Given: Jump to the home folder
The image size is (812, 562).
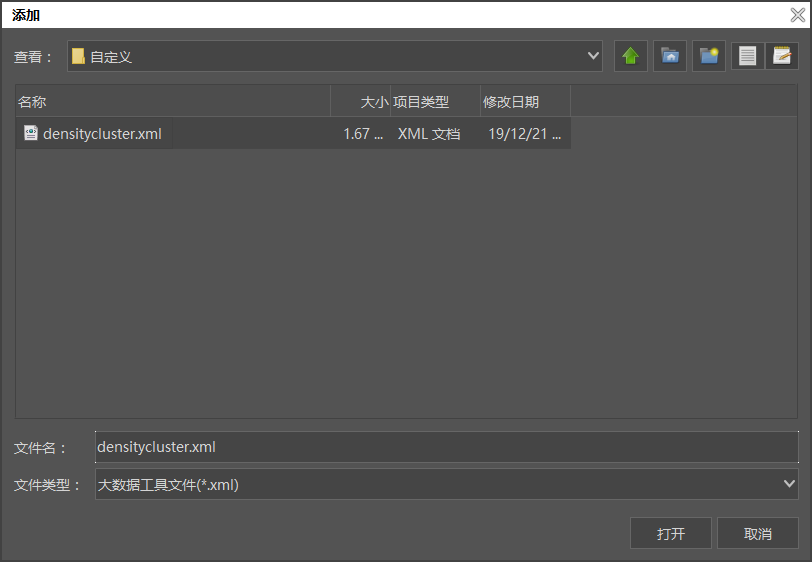Looking at the screenshot, I should tap(670, 56).
